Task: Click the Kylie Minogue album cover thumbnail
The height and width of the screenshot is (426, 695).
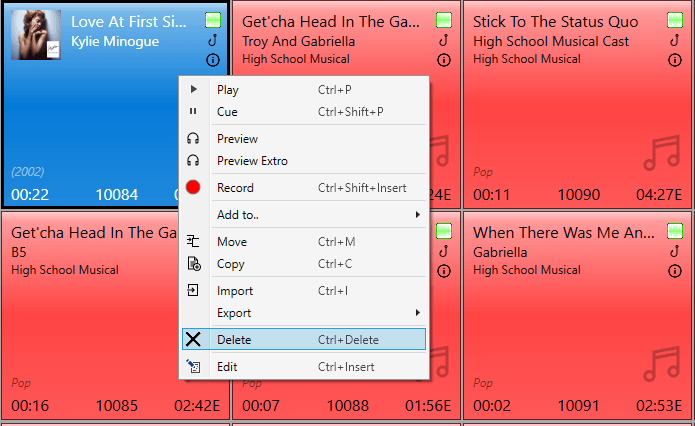Action: [36, 35]
